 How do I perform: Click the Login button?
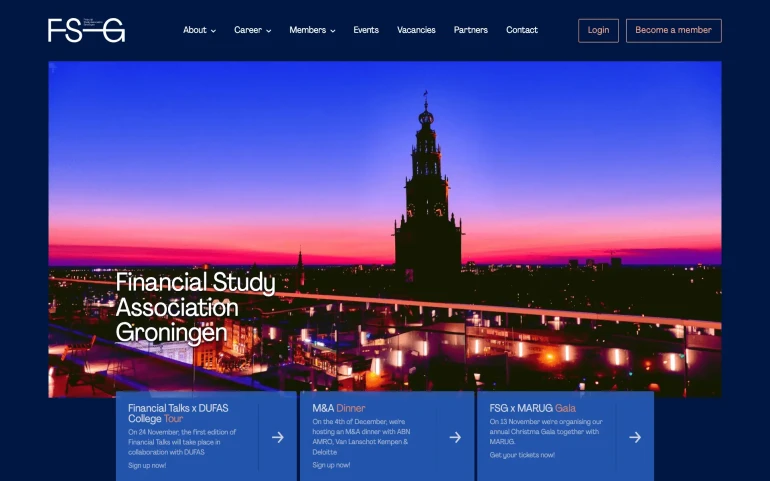click(x=598, y=30)
